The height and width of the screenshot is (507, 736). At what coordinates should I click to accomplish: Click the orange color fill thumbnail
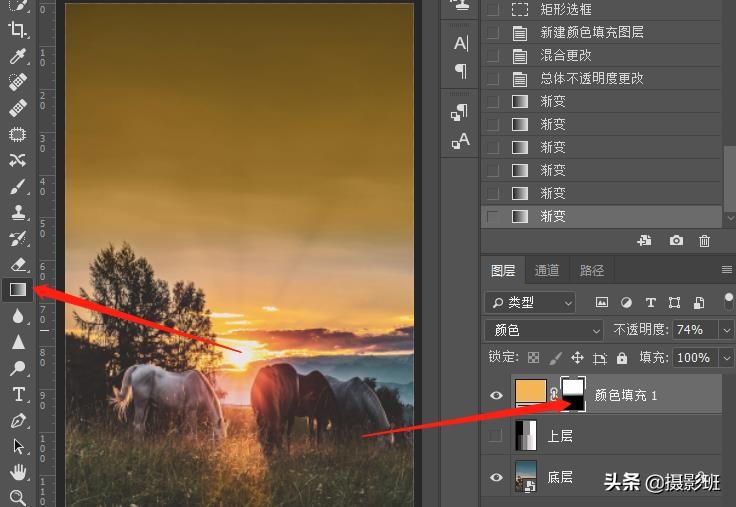point(531,393)
